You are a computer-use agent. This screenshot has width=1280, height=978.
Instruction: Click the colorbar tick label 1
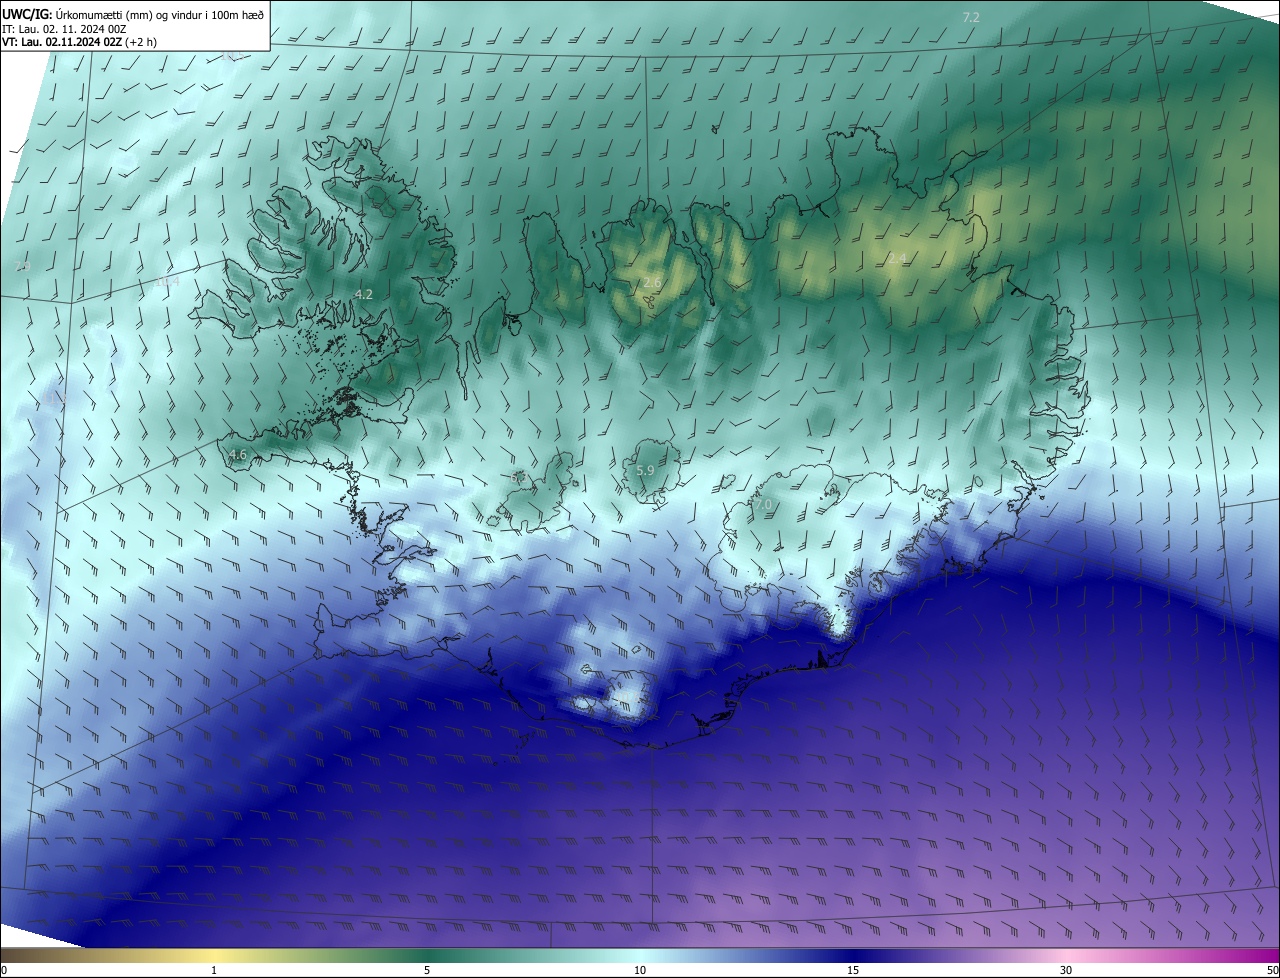coord(214,970)
